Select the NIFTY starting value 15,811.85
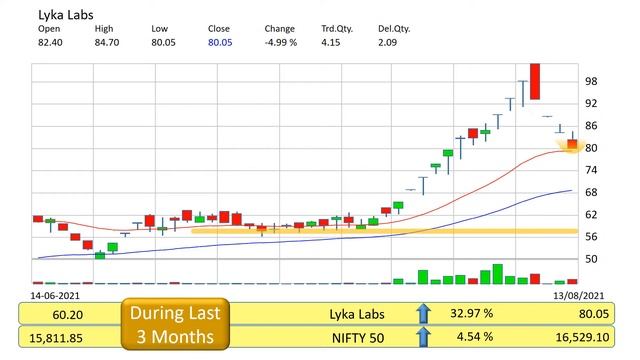The height and width of the screenshot is (360, 640). coord(56,338)
